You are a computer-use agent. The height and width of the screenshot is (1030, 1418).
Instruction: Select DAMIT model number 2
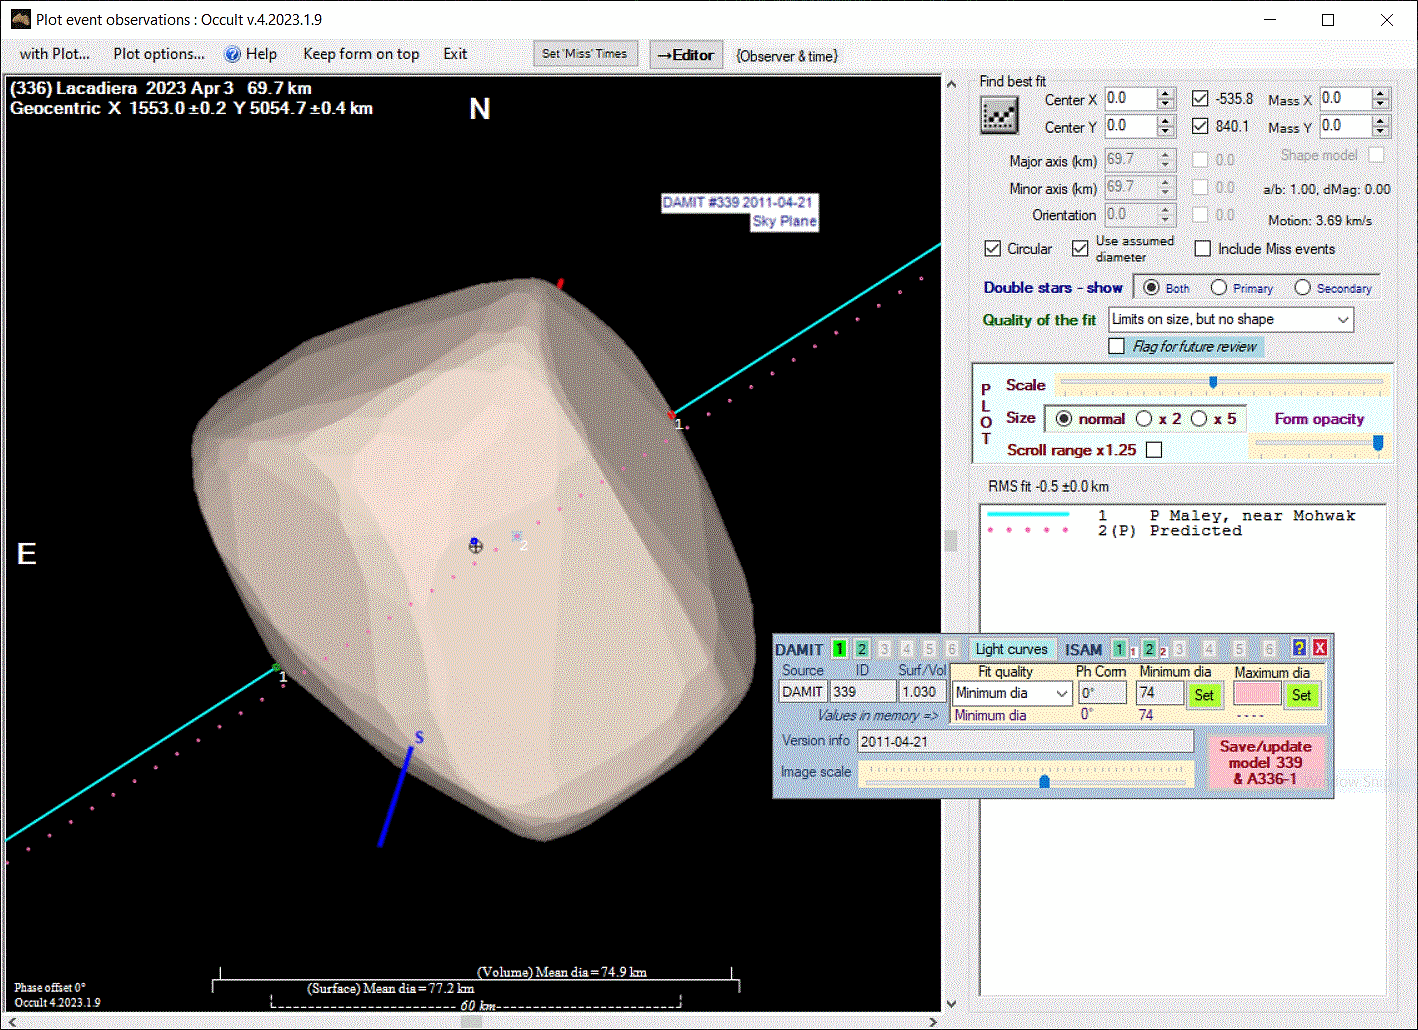pos(861,649)
